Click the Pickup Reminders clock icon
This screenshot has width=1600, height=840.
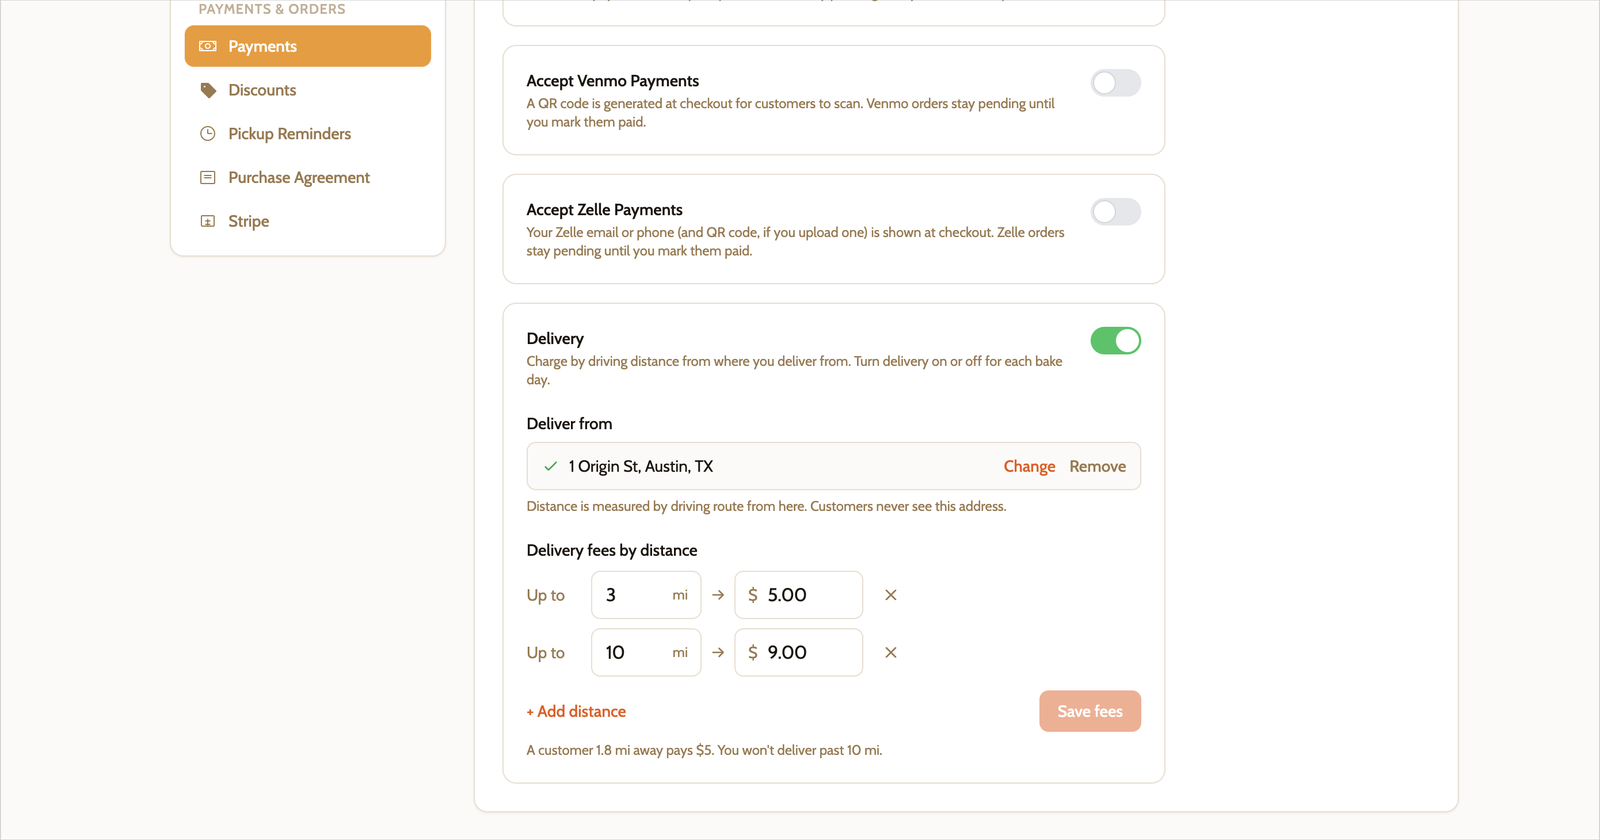[x=208, y=134]
